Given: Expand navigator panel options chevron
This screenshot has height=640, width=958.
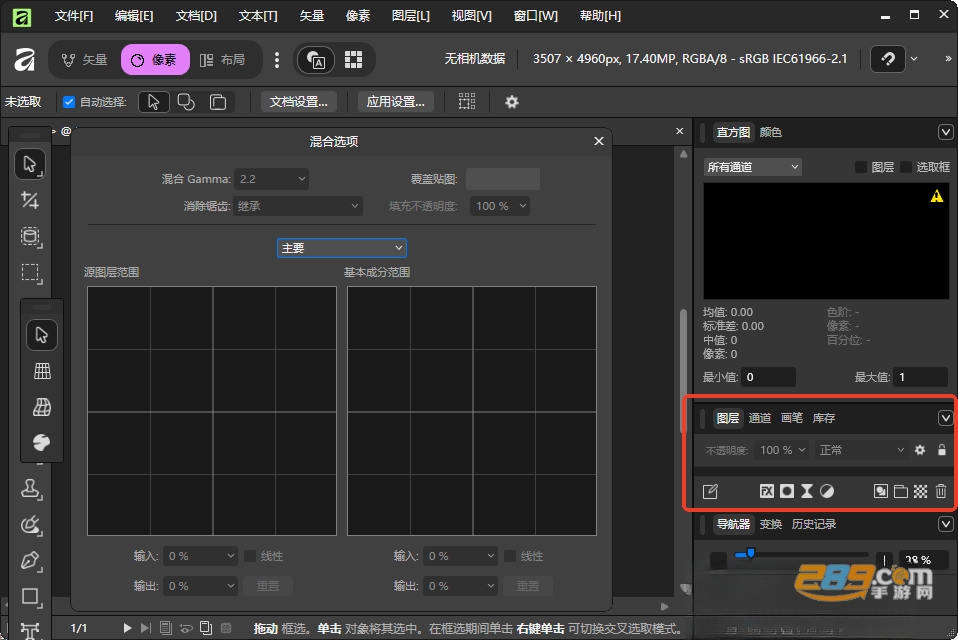Looking at the screenshot, I should coord(945,524).
